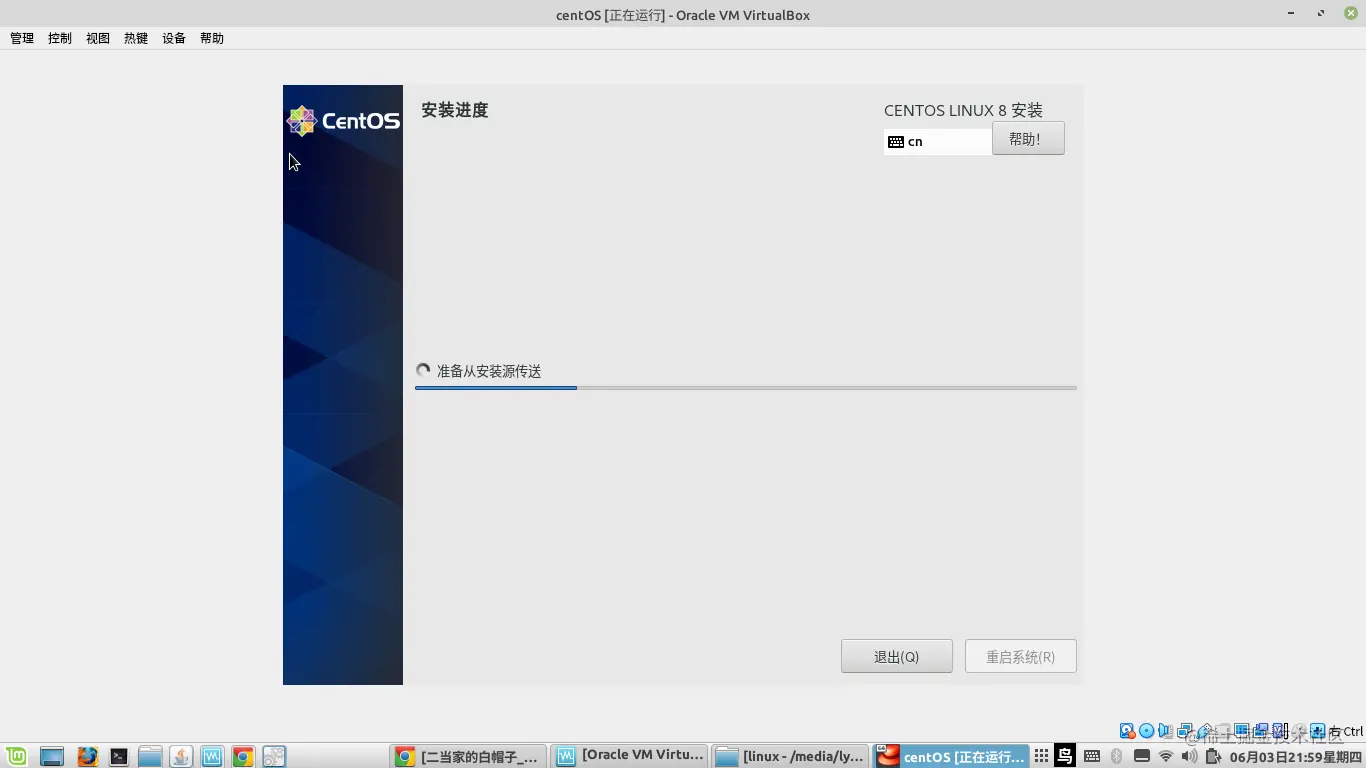Click the centOS [正在运行] taskbar window button
The width and height of the screenshot is (1366, 768).
tap(951, 756)
